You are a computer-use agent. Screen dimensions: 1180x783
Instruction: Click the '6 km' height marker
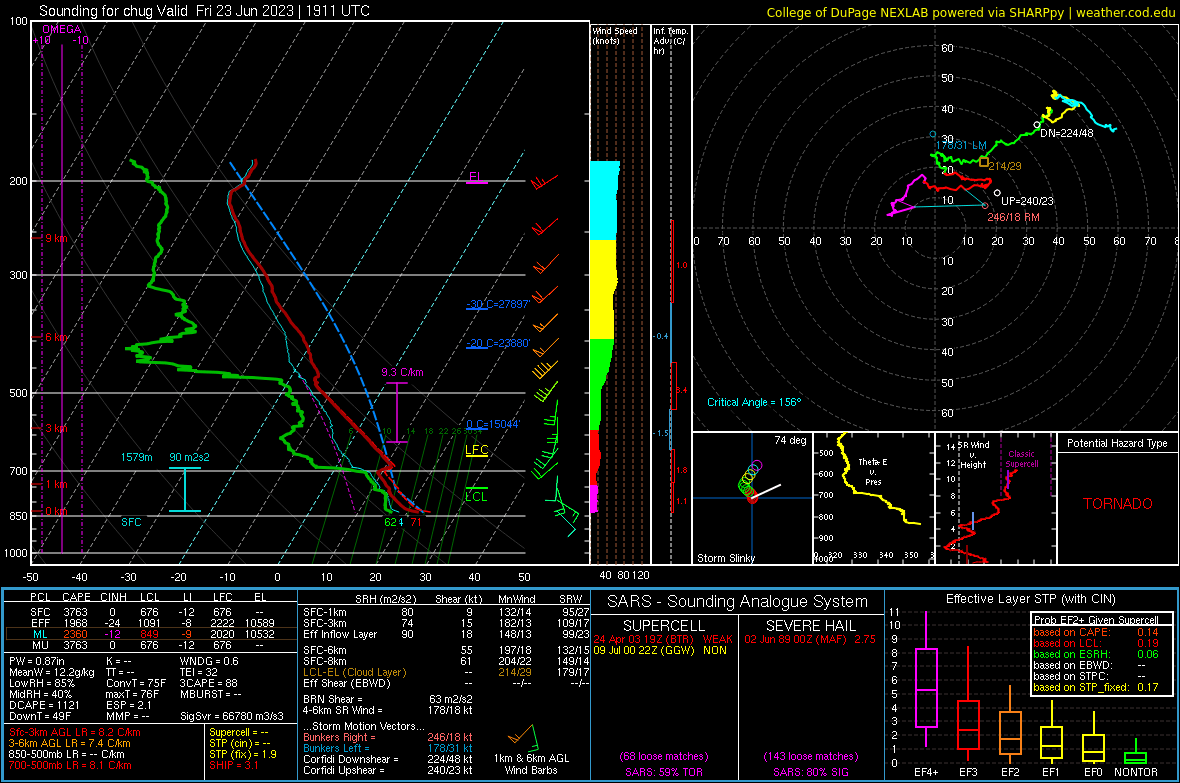click(56, 337)
